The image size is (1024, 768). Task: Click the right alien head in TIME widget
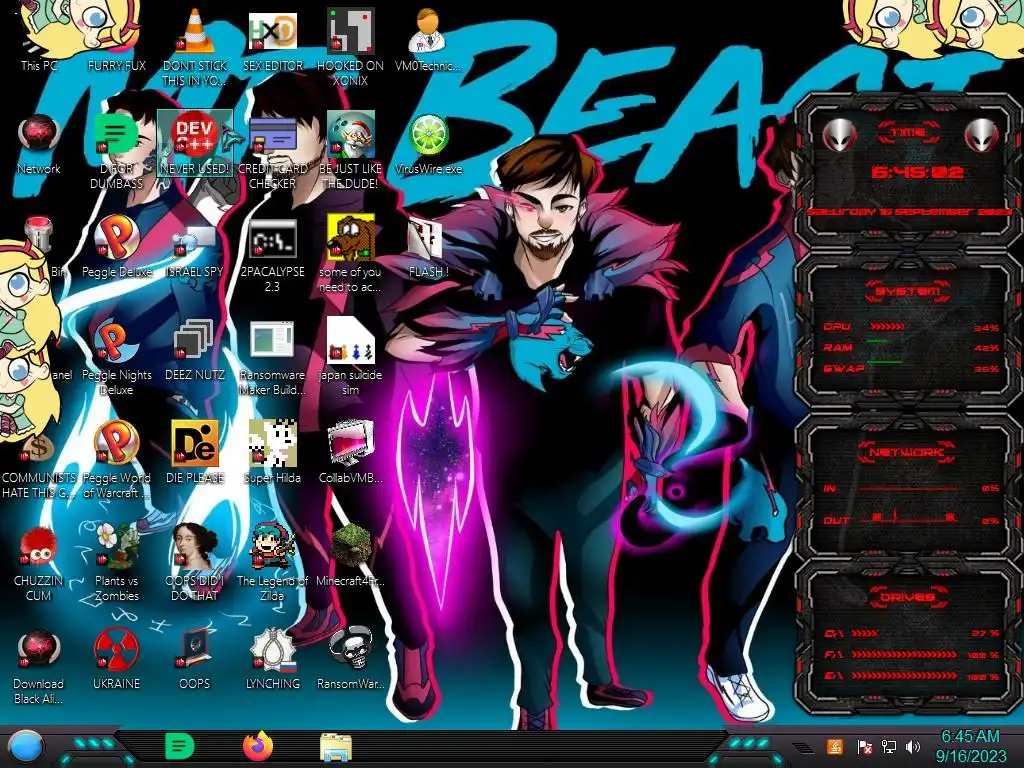[981, 135]
